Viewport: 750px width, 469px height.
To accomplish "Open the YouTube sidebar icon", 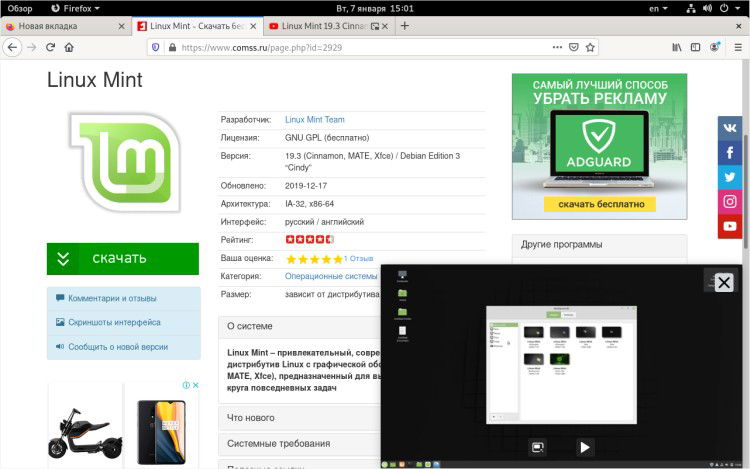I will click(729, 226).
